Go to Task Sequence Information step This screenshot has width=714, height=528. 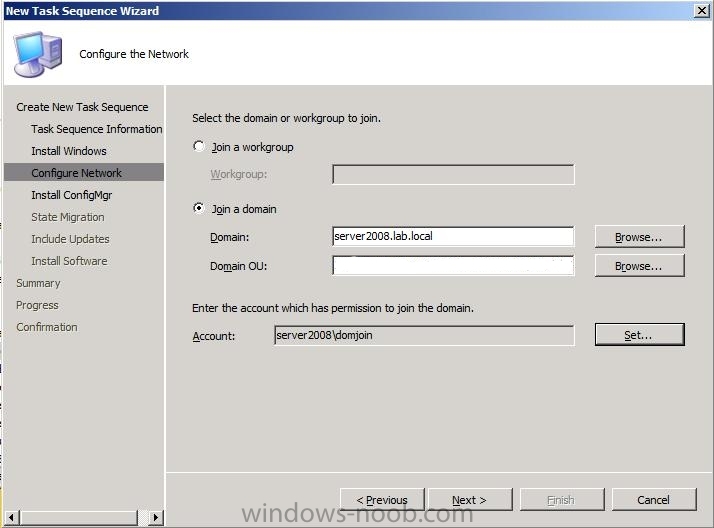pos(97,129)
